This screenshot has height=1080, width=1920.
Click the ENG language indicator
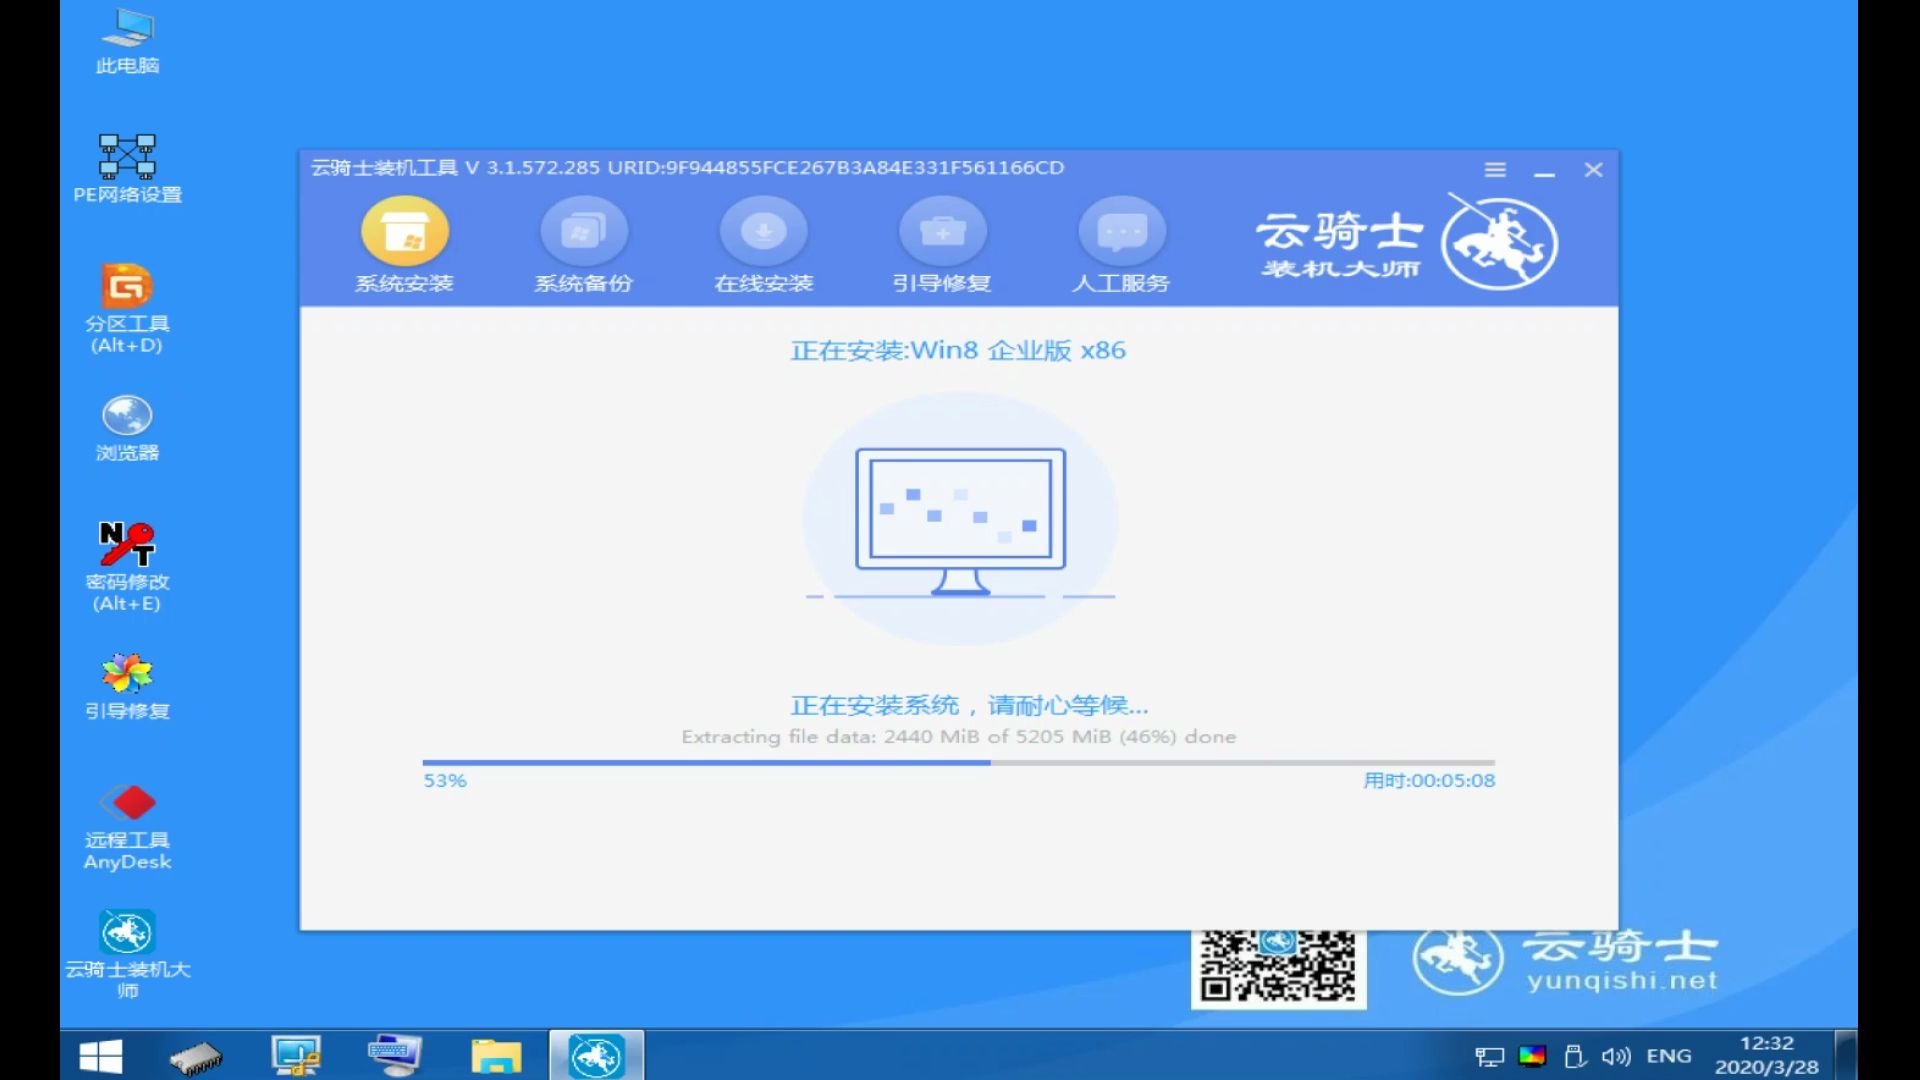(1669, 1056)
